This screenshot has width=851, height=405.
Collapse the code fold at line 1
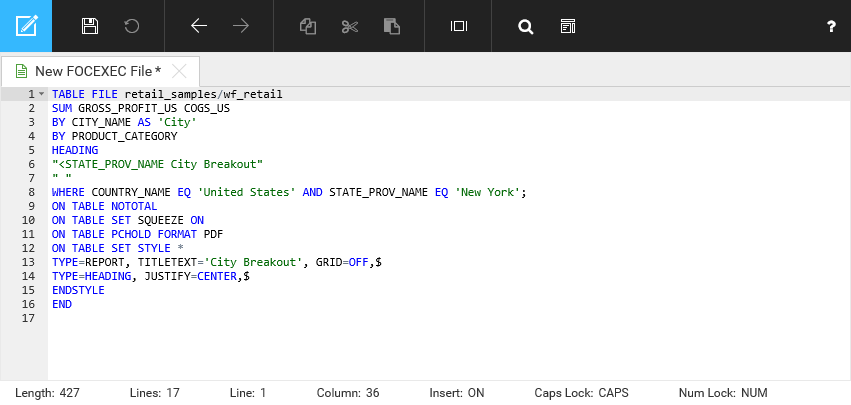tap(41, 94)
